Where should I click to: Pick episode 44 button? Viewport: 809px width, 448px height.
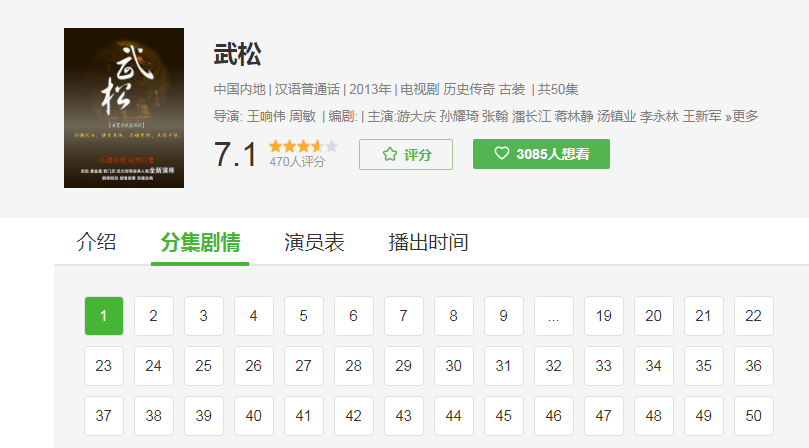point(454,416)
